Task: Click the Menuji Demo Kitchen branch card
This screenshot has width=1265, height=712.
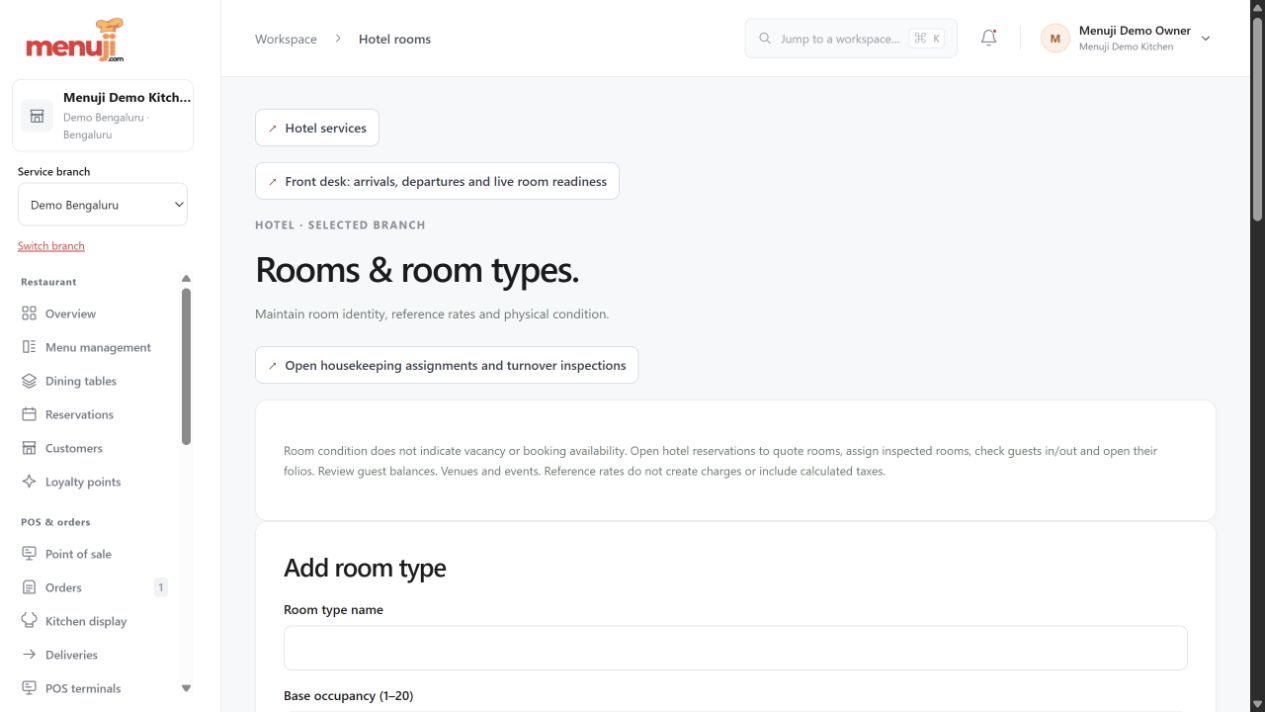Action: [x=103, y=116]
